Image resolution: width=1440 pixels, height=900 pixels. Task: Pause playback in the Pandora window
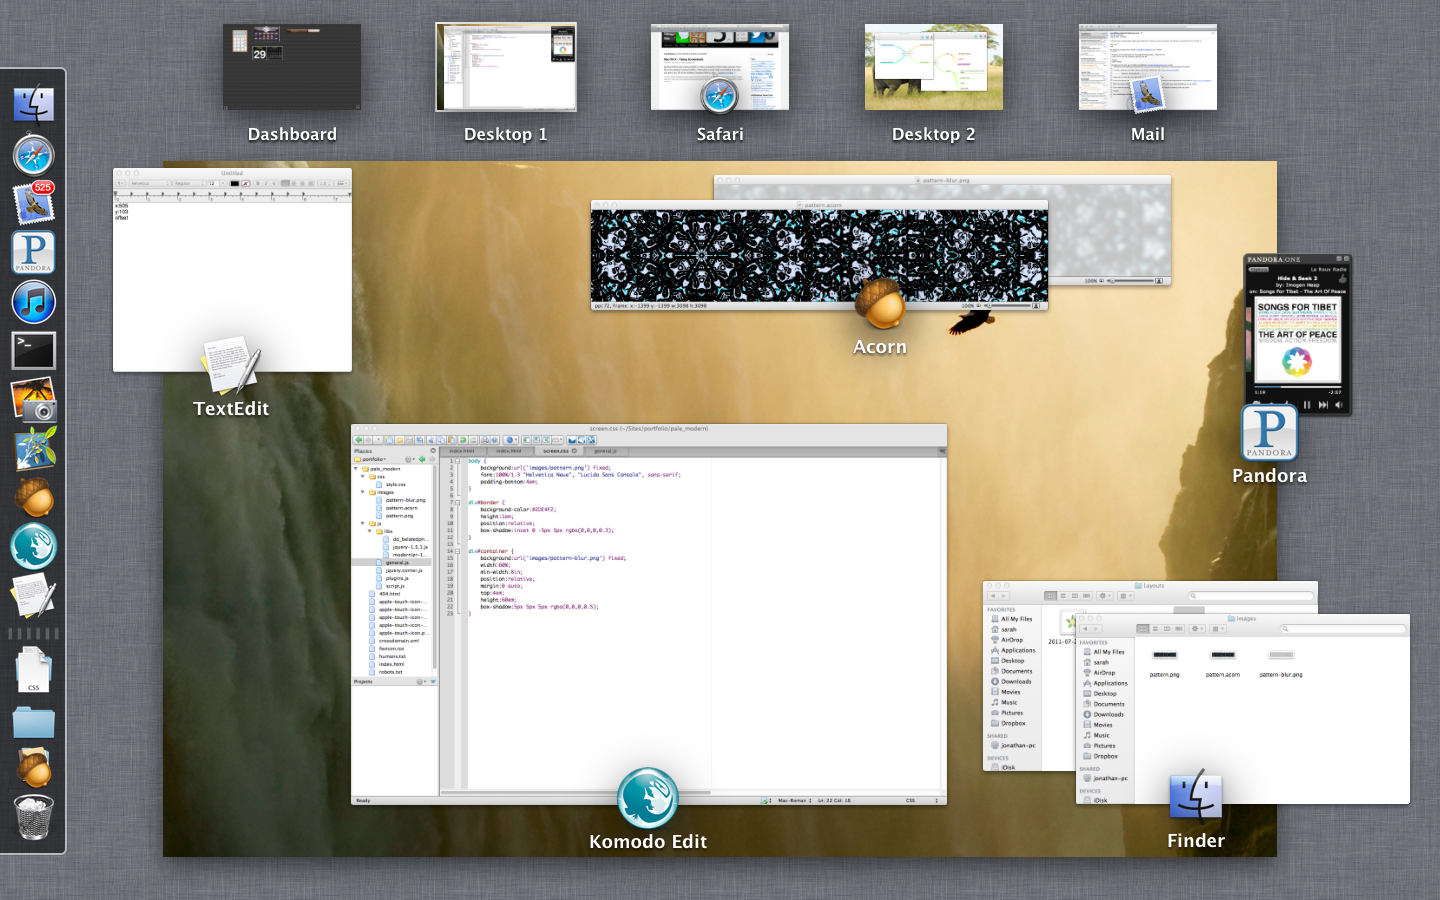coord(1307,405)
